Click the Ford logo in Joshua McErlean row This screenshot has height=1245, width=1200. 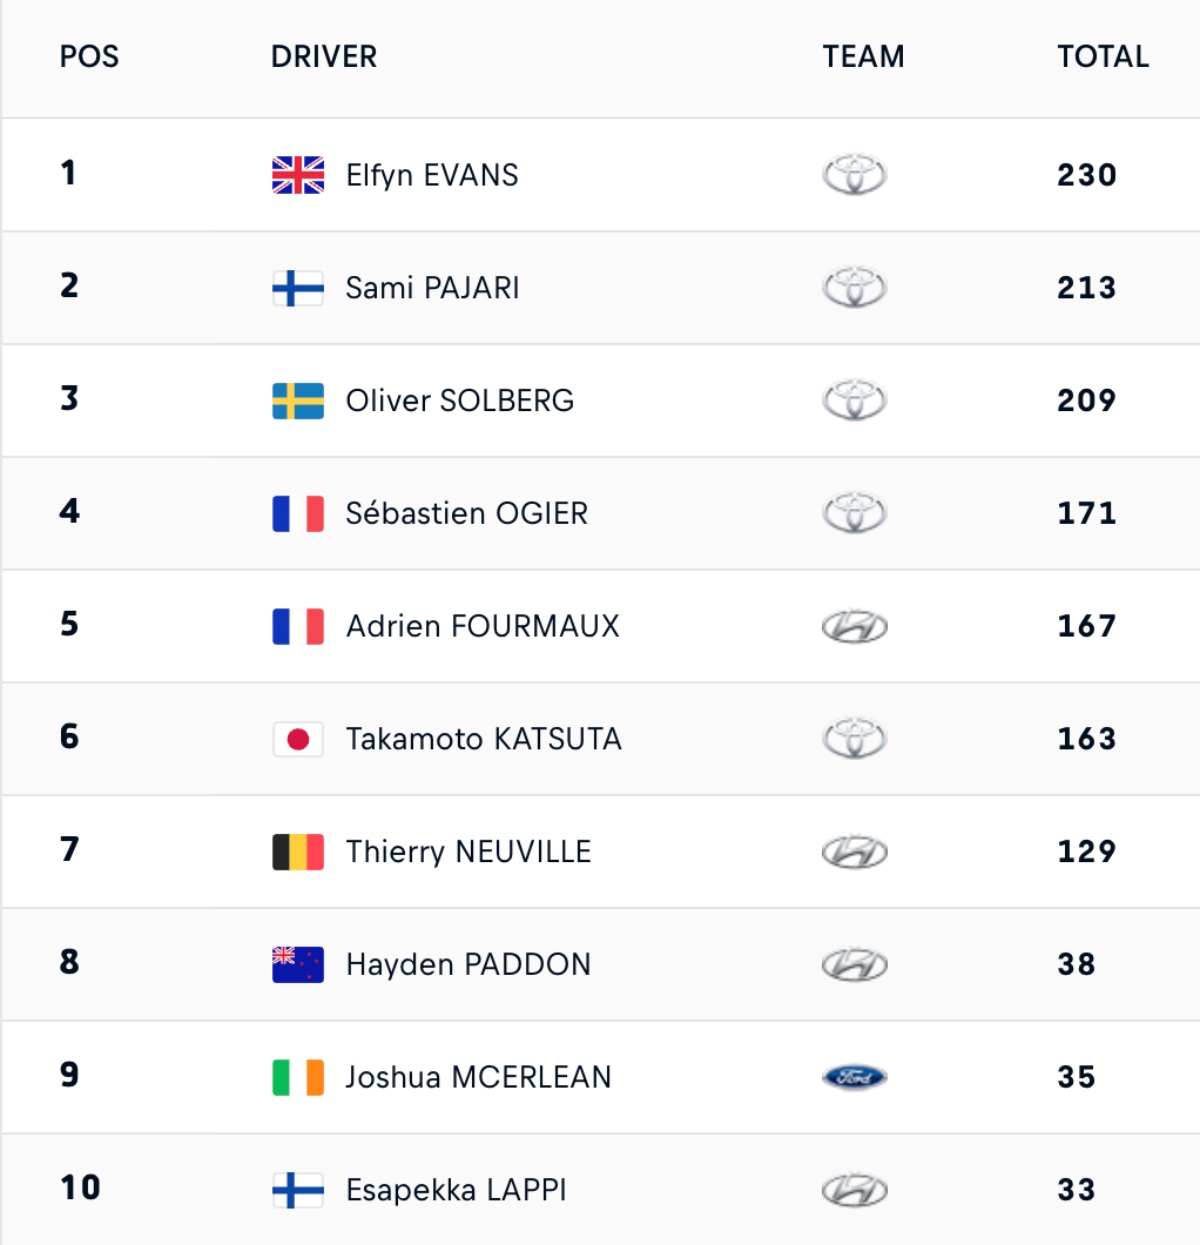(x=854, y=1077)
